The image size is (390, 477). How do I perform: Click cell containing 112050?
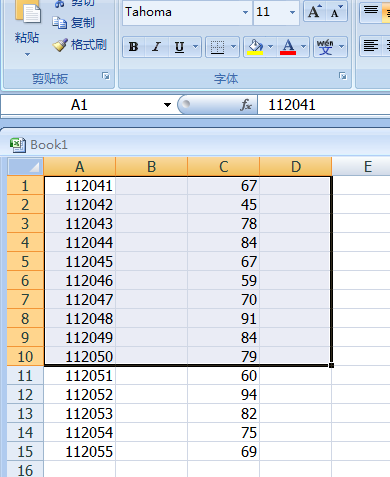80,356
